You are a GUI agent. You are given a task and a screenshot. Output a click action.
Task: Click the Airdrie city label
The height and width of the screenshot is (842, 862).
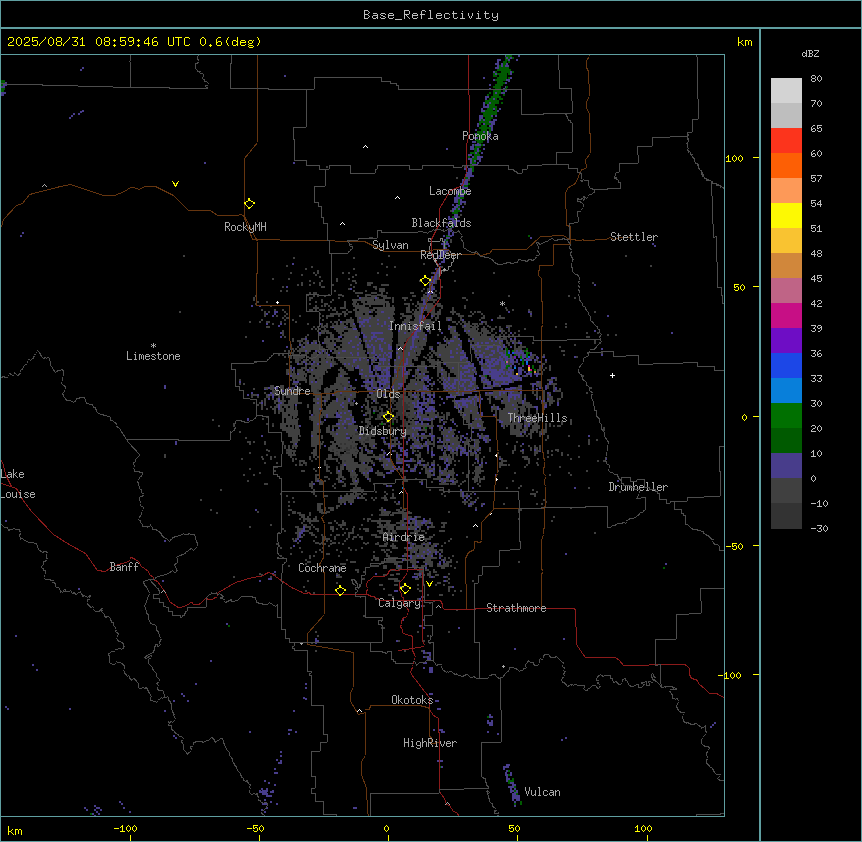pos(404,537)
